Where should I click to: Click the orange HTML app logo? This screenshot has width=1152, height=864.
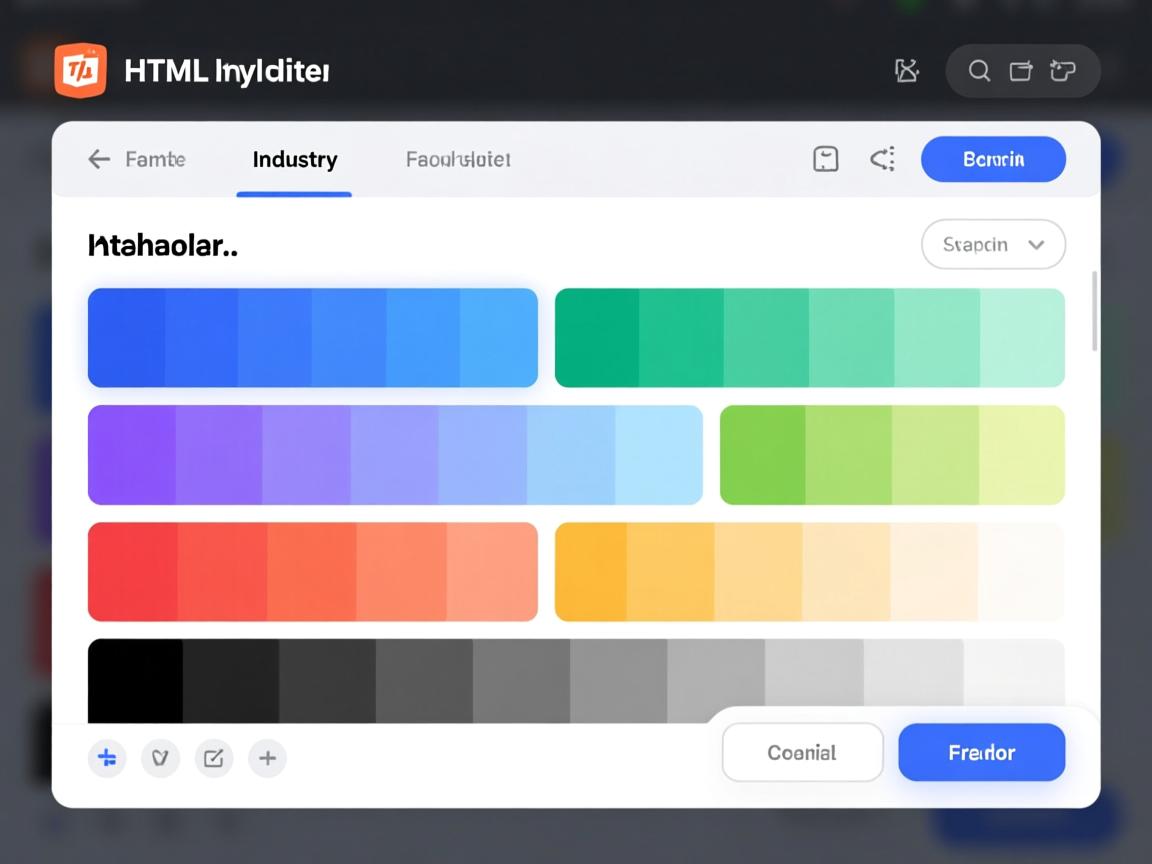[x=80, y=71]
